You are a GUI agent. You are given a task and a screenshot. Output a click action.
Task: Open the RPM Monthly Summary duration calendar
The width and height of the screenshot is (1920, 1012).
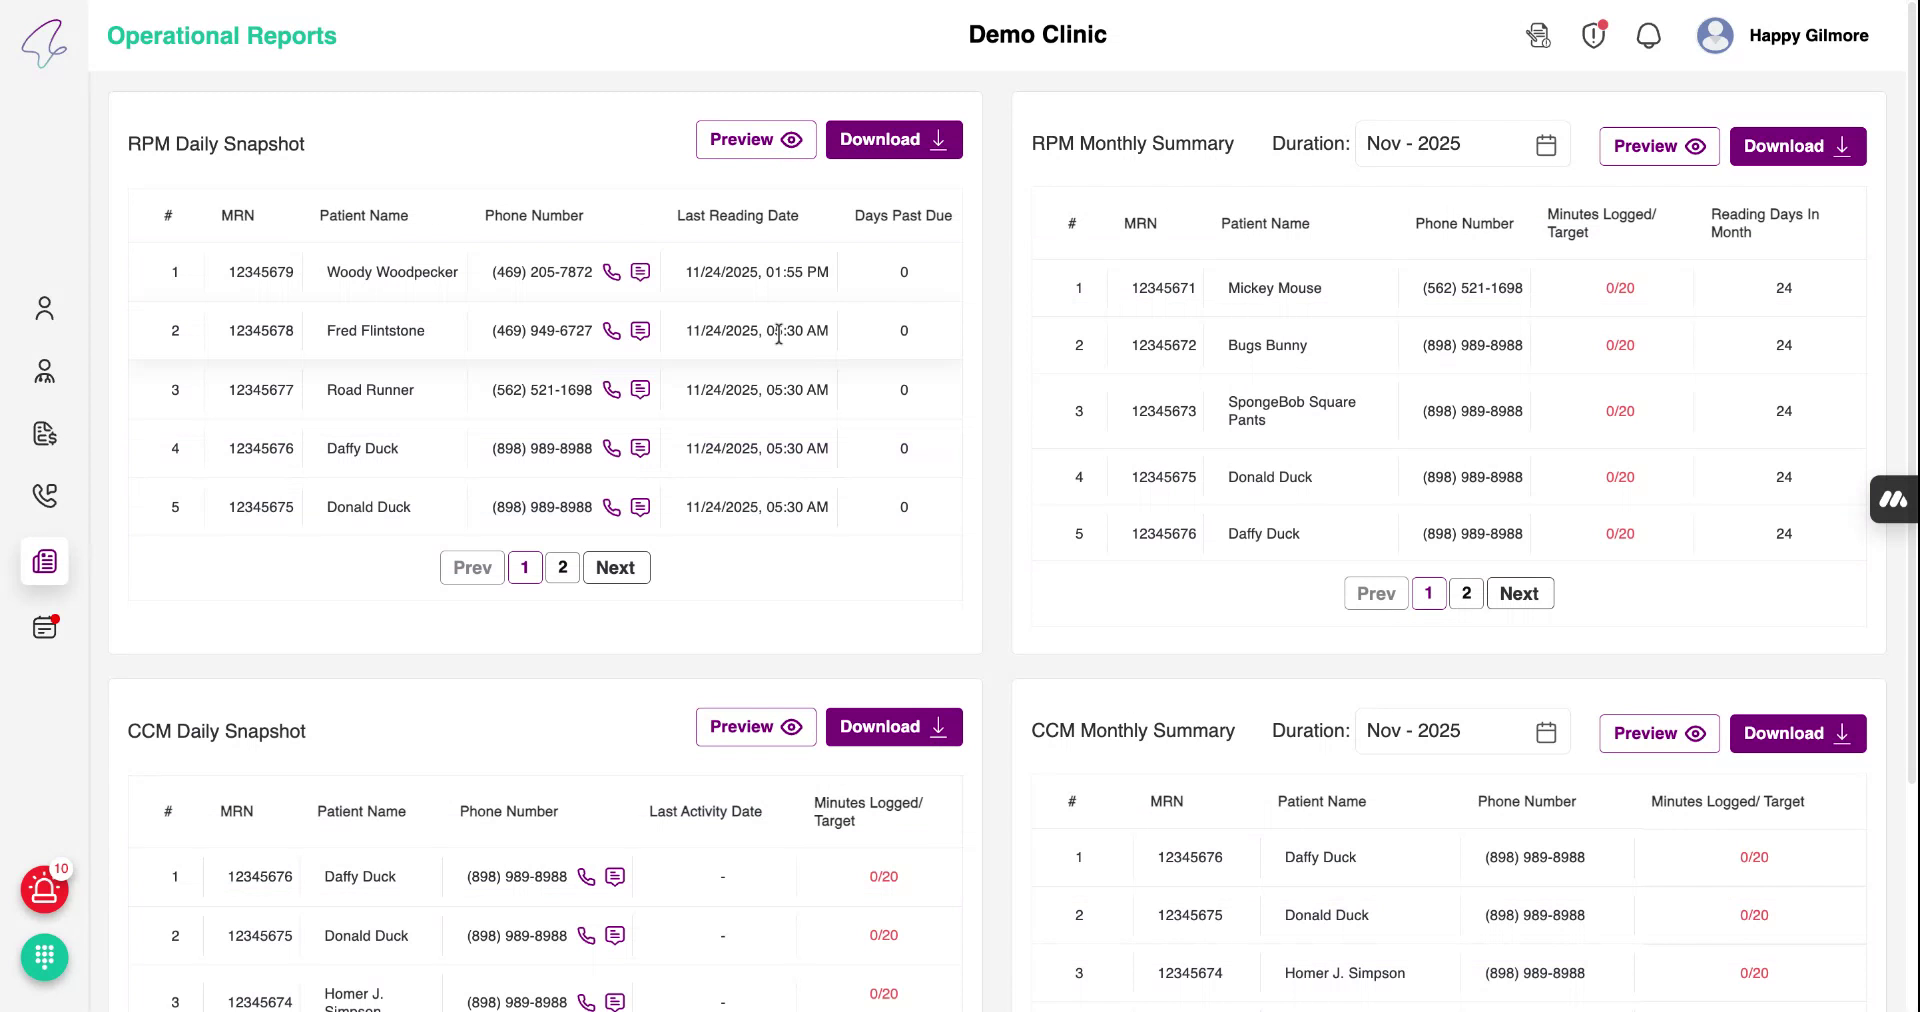pyautogui.click(x=1546, y=144)
